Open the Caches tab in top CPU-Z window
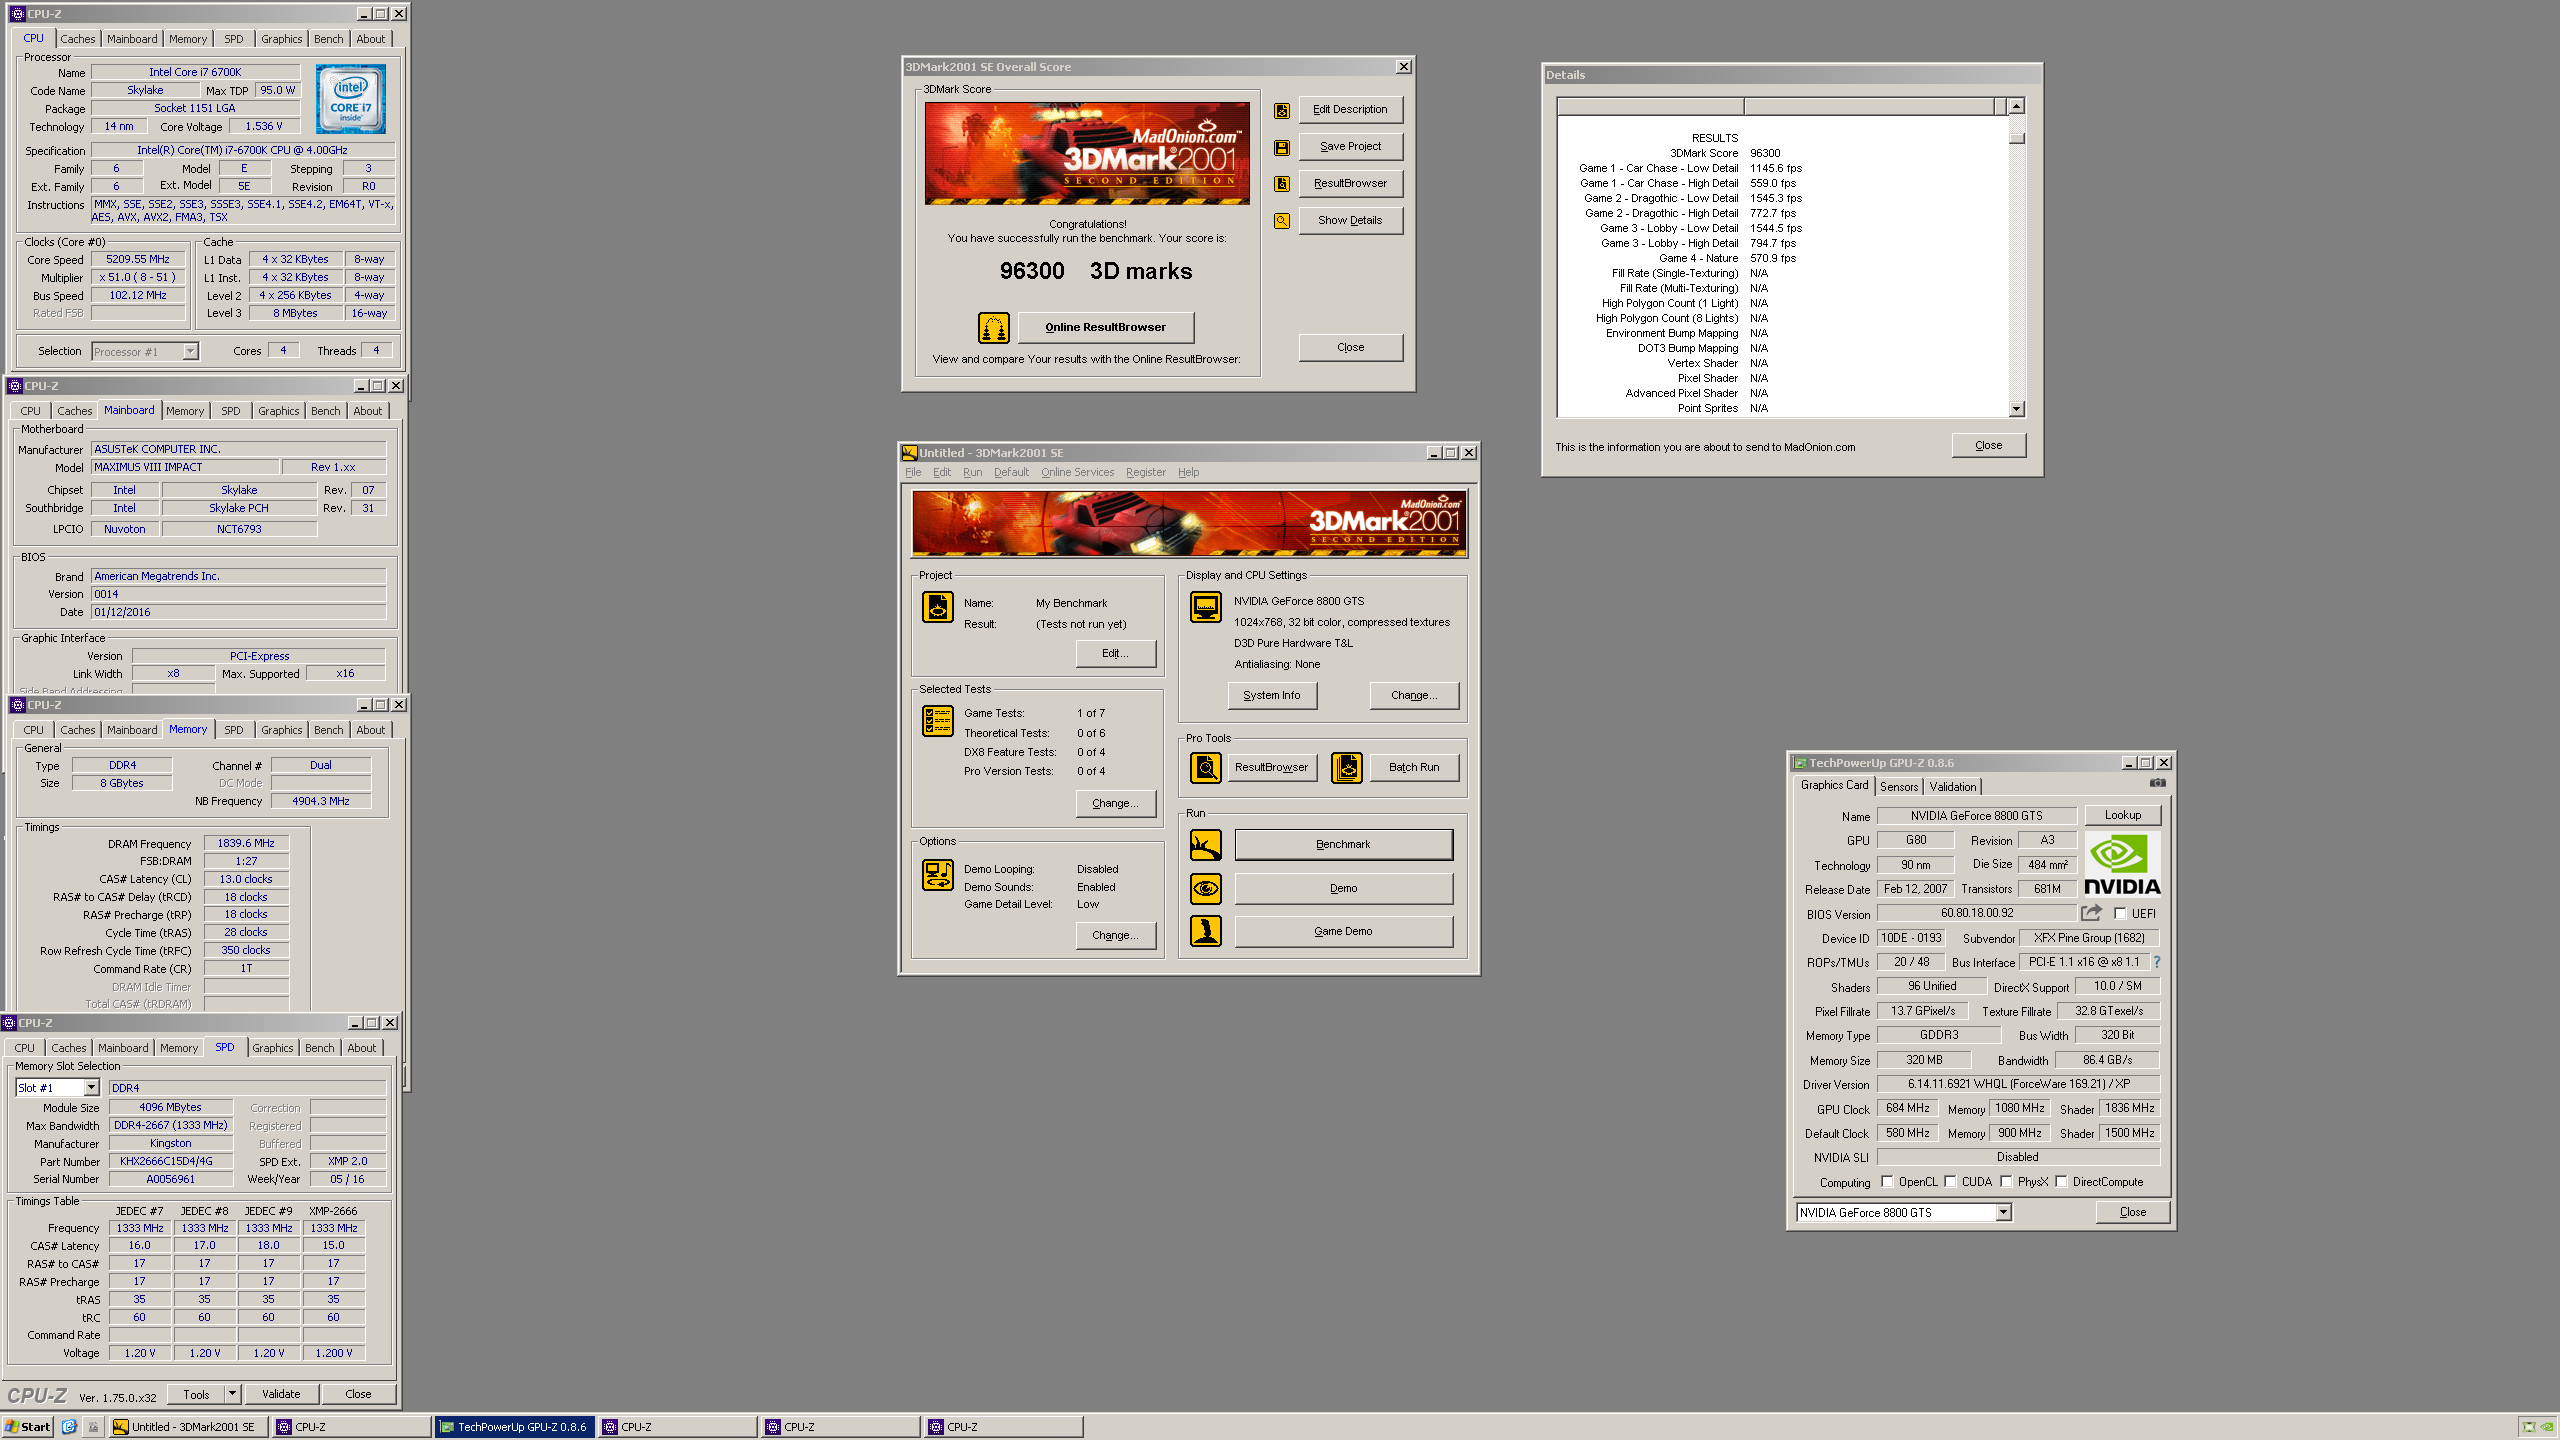 [77, 39]
